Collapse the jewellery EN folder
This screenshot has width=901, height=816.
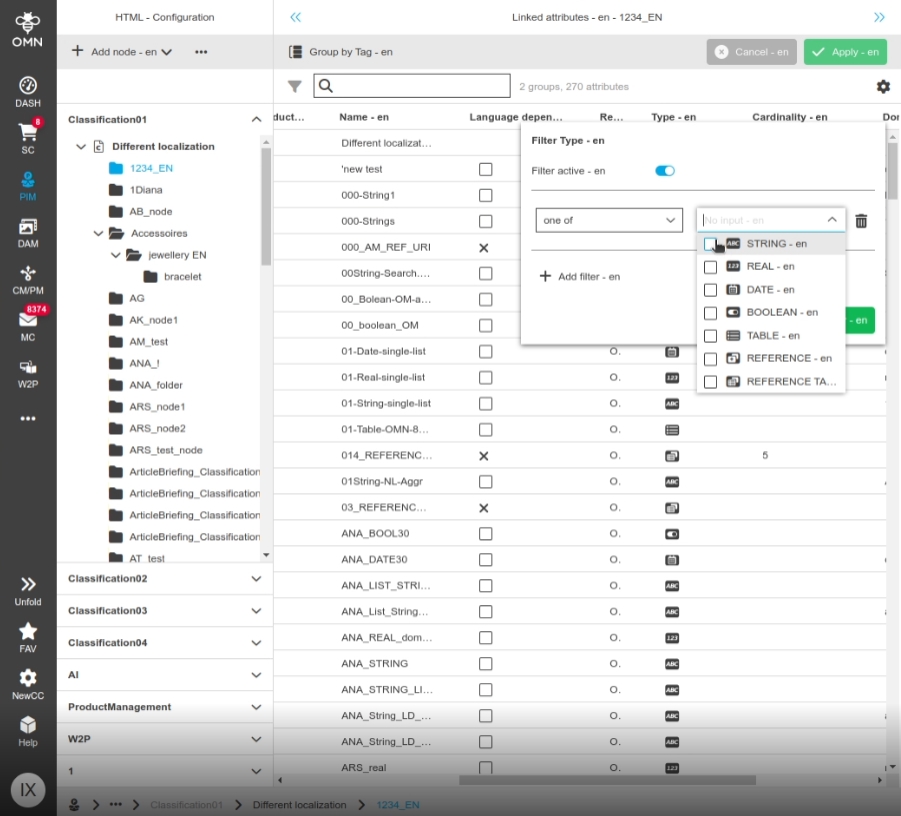(115, 255)
